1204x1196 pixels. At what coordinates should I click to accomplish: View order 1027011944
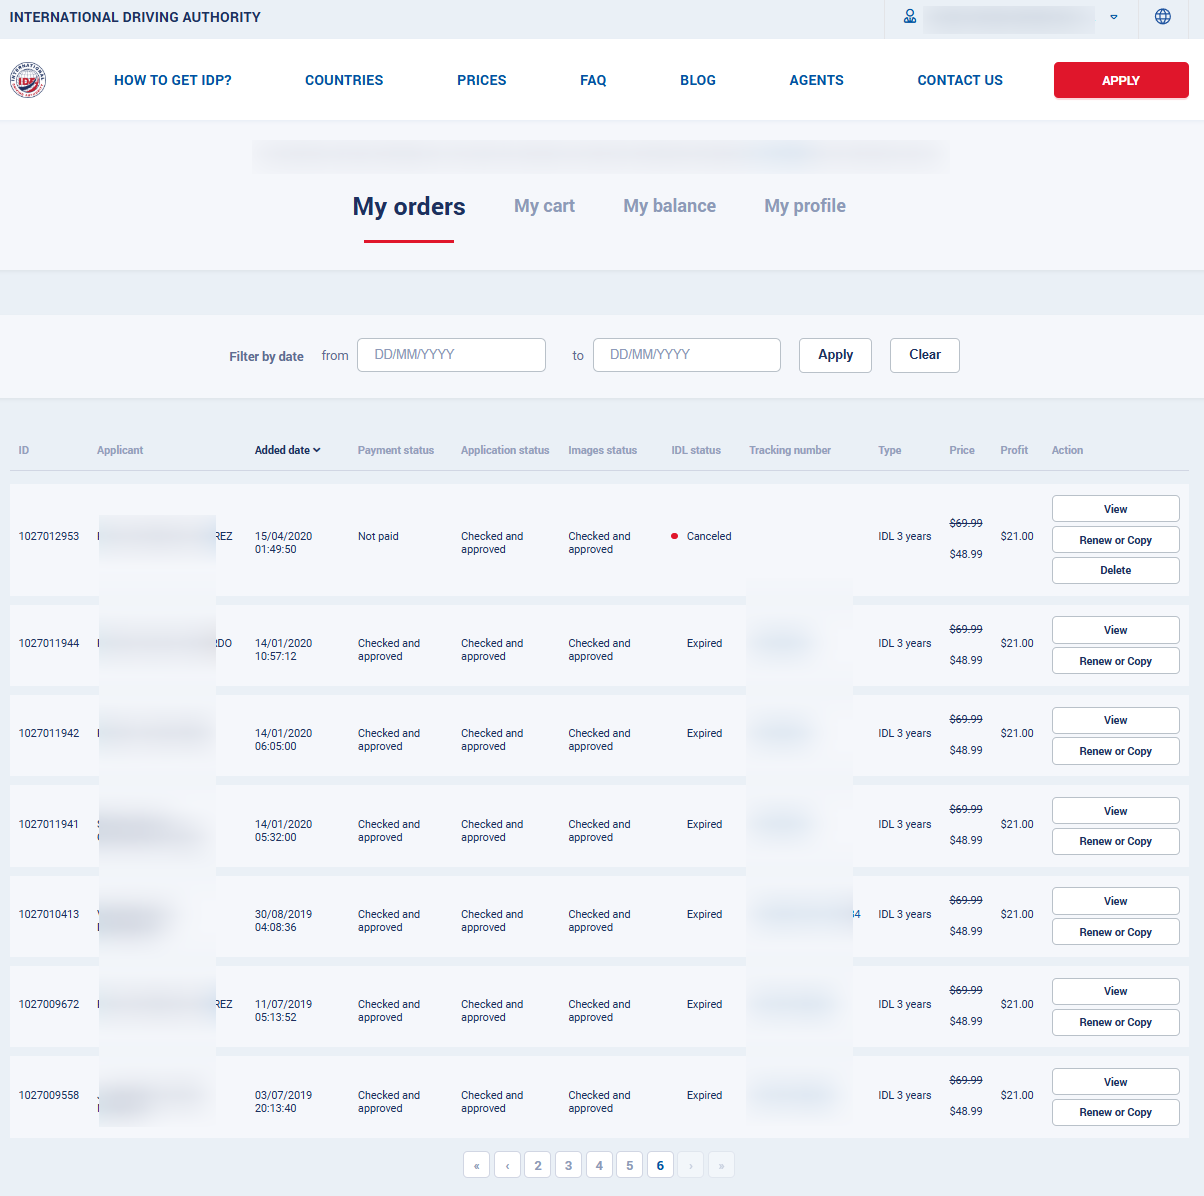point(1115,630)
